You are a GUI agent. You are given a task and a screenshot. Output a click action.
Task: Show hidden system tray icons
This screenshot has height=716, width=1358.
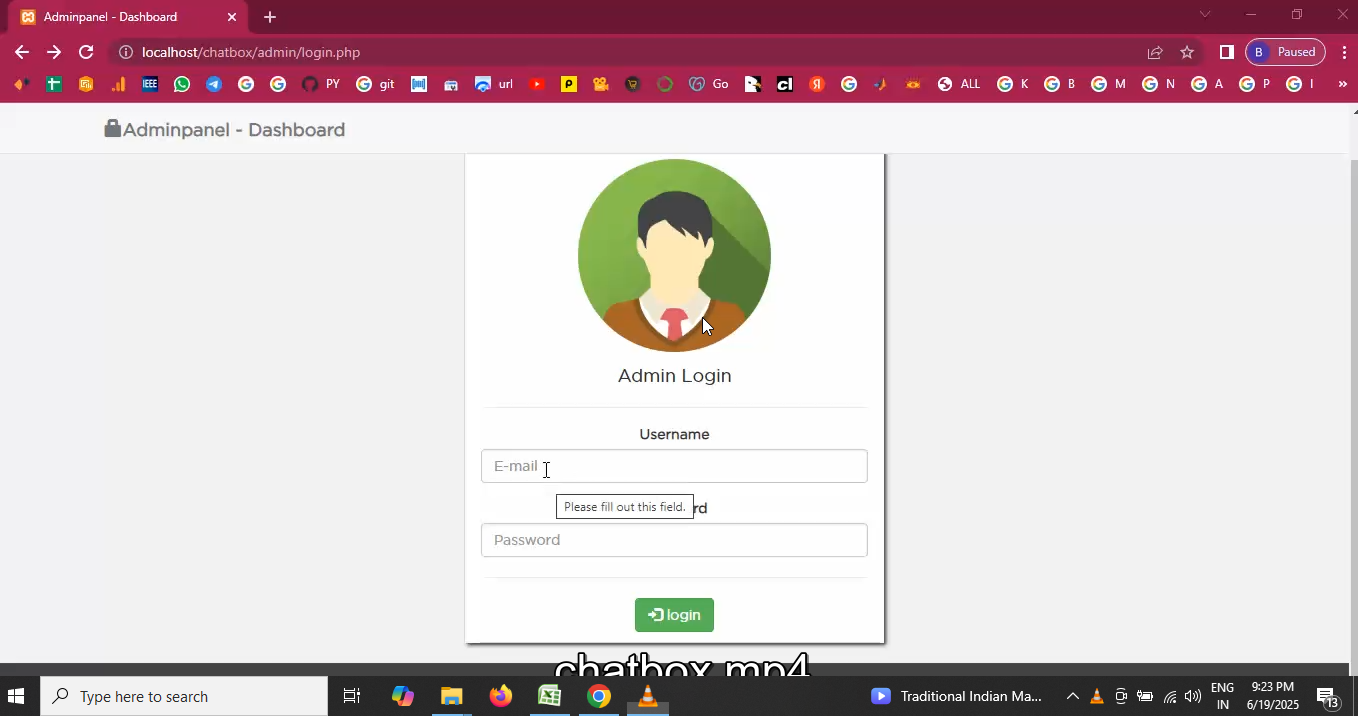(1072, 696)
